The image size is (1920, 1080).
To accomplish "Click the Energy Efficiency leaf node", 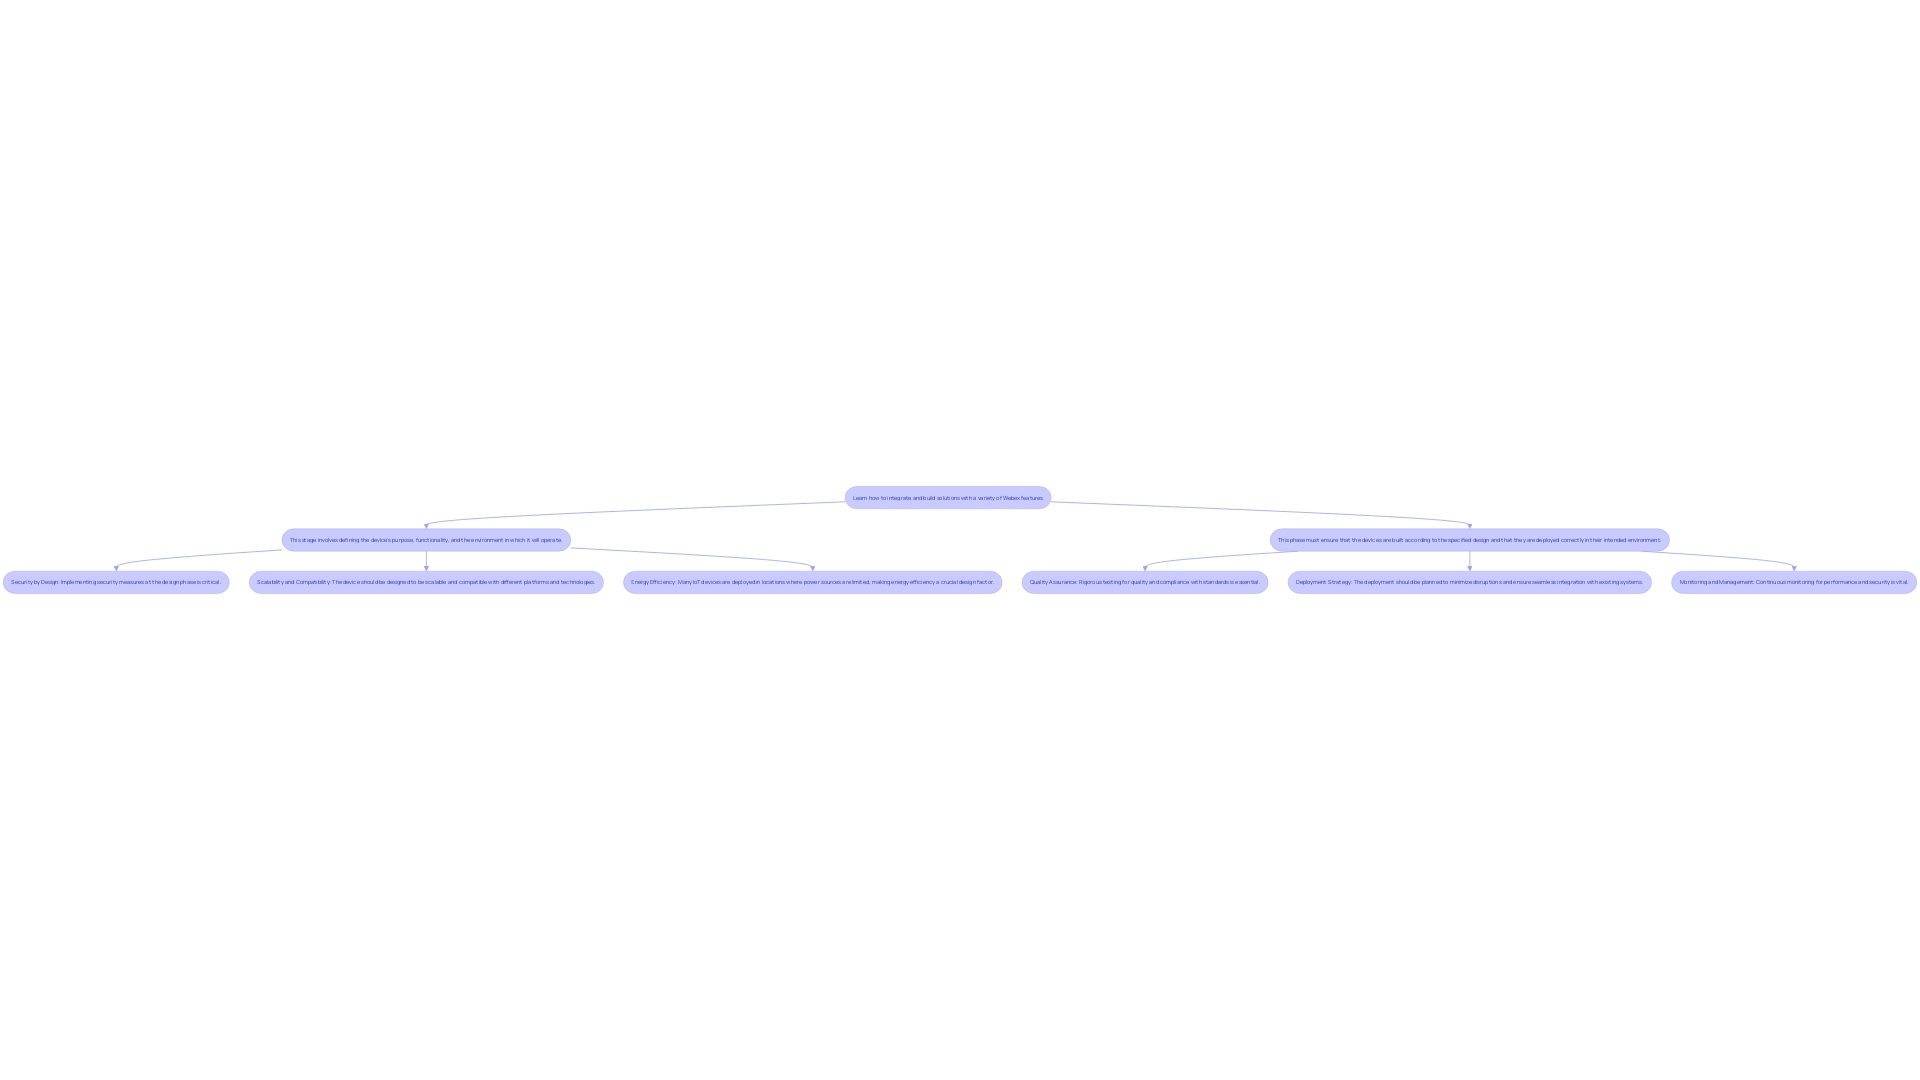I will (x=811, y=582).
